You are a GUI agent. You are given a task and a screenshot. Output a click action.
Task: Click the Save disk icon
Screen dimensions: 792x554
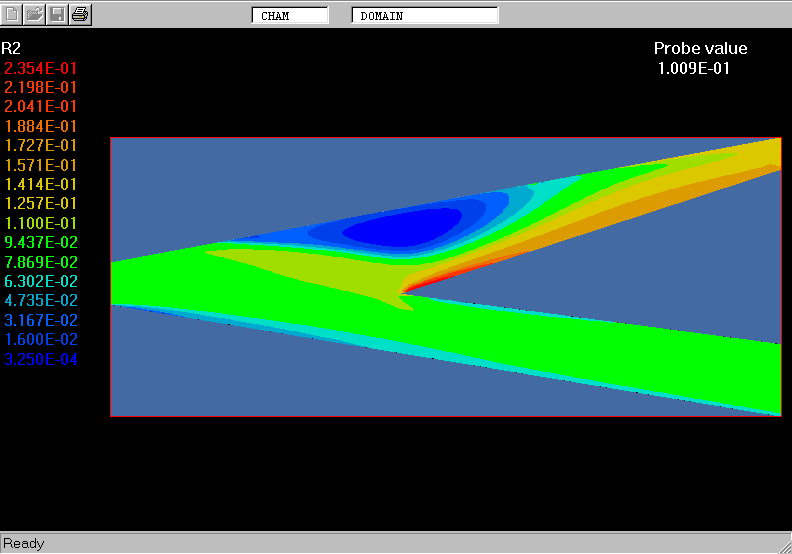pyautogui.click(x=58, y=14)
